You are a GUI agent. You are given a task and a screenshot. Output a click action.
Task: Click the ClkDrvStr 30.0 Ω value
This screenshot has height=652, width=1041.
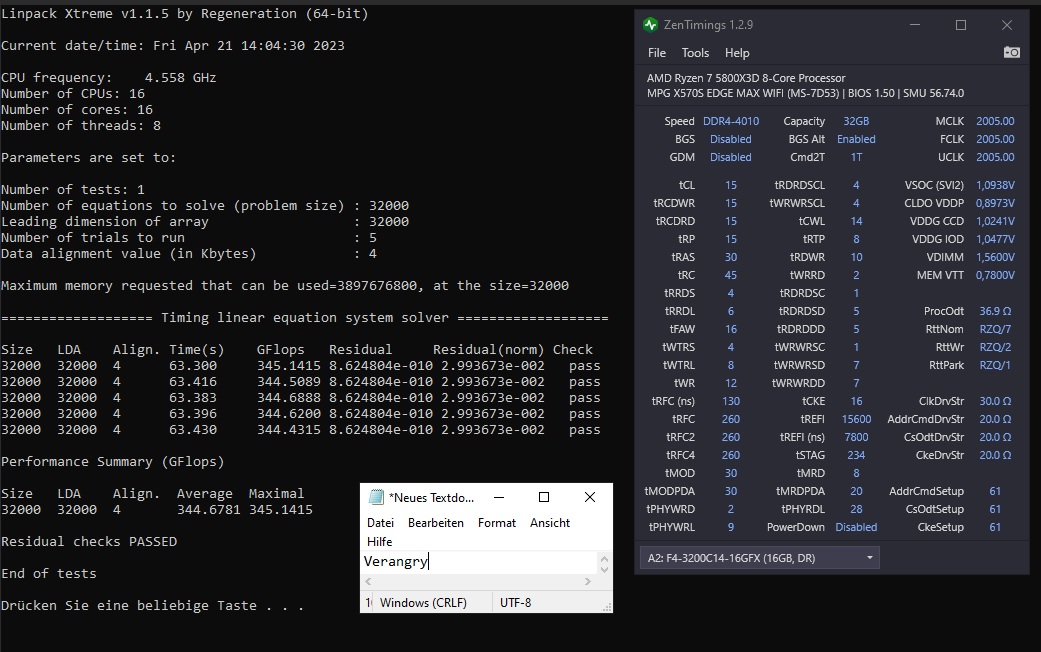point(995,402)
